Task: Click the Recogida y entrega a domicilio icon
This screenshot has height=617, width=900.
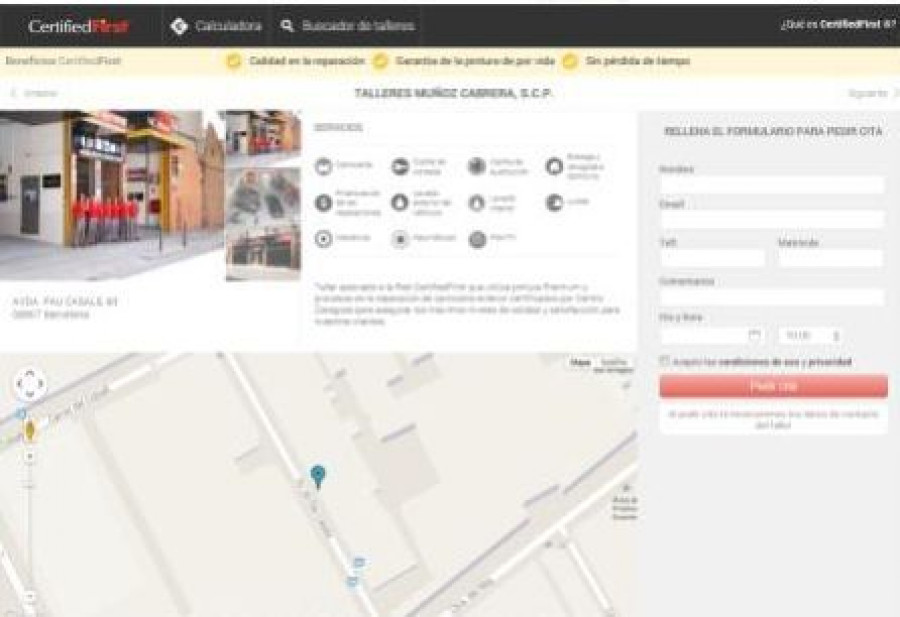Action: pyautogui.click(x=554, y=166)
